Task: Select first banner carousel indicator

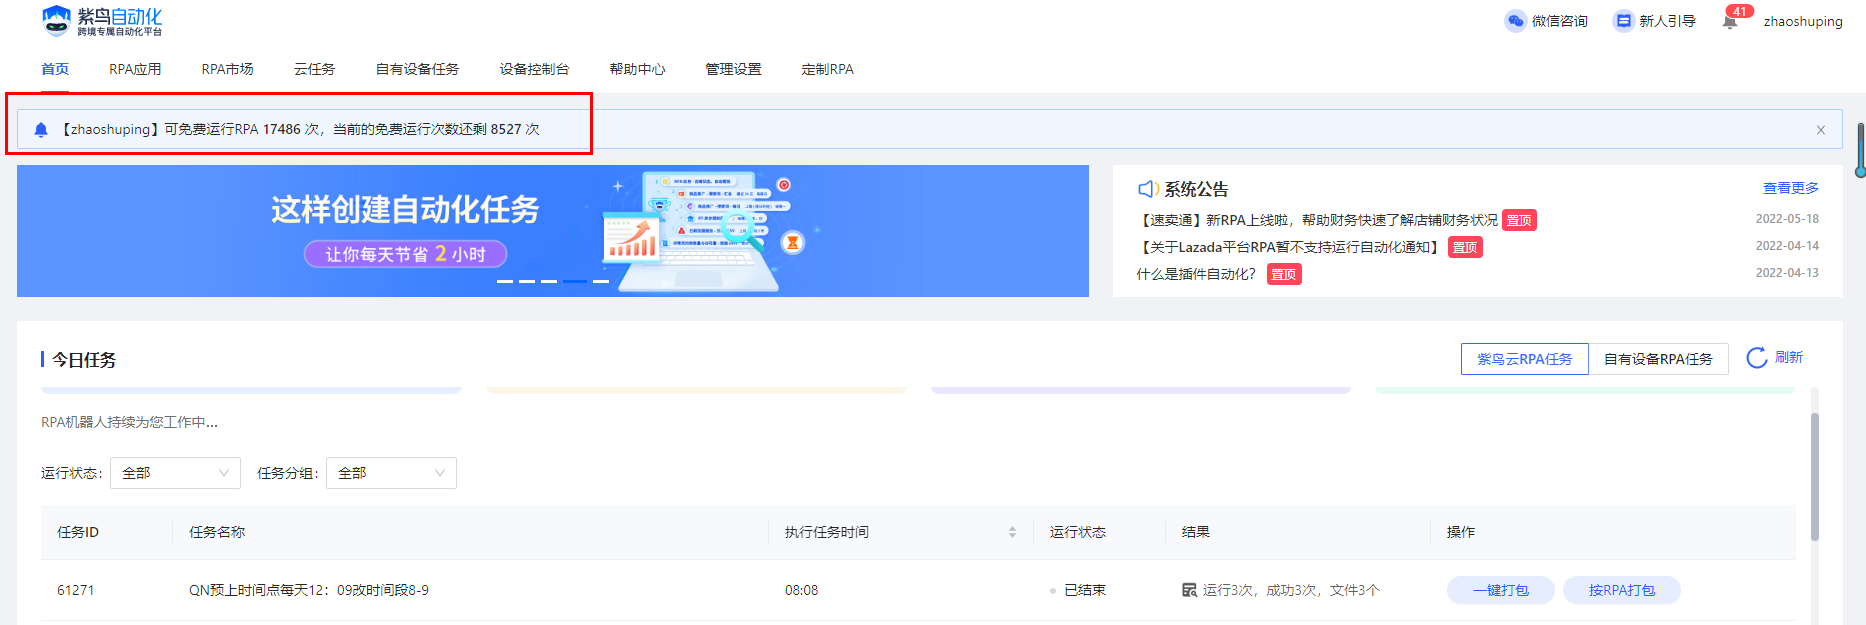Action: tap(505, 281)
